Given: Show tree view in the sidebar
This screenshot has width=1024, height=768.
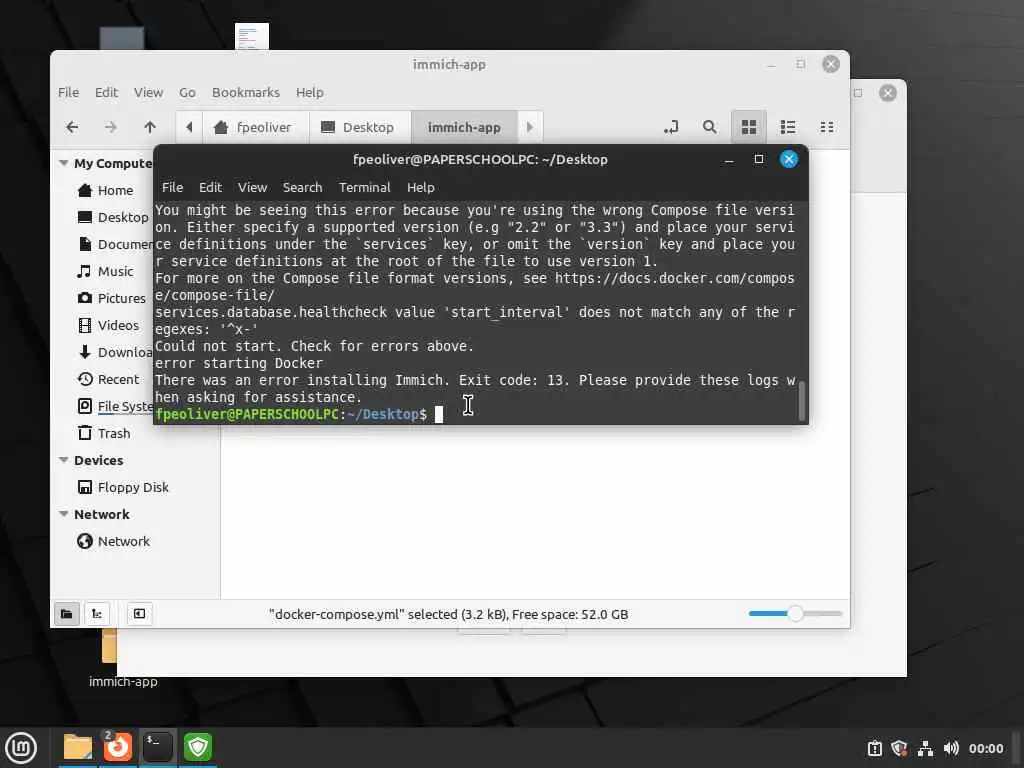Looking at the screenshot, I should 97,614.
